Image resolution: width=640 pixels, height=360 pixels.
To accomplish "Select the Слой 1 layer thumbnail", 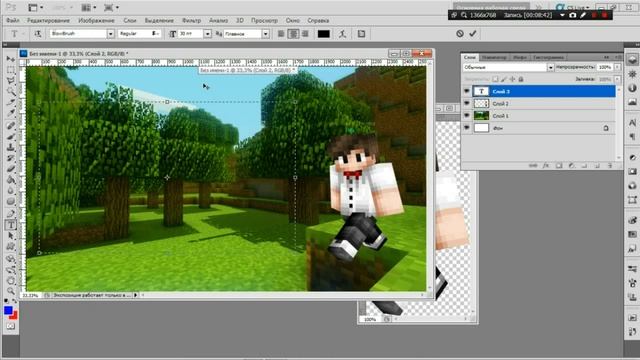I will (481, 116).
